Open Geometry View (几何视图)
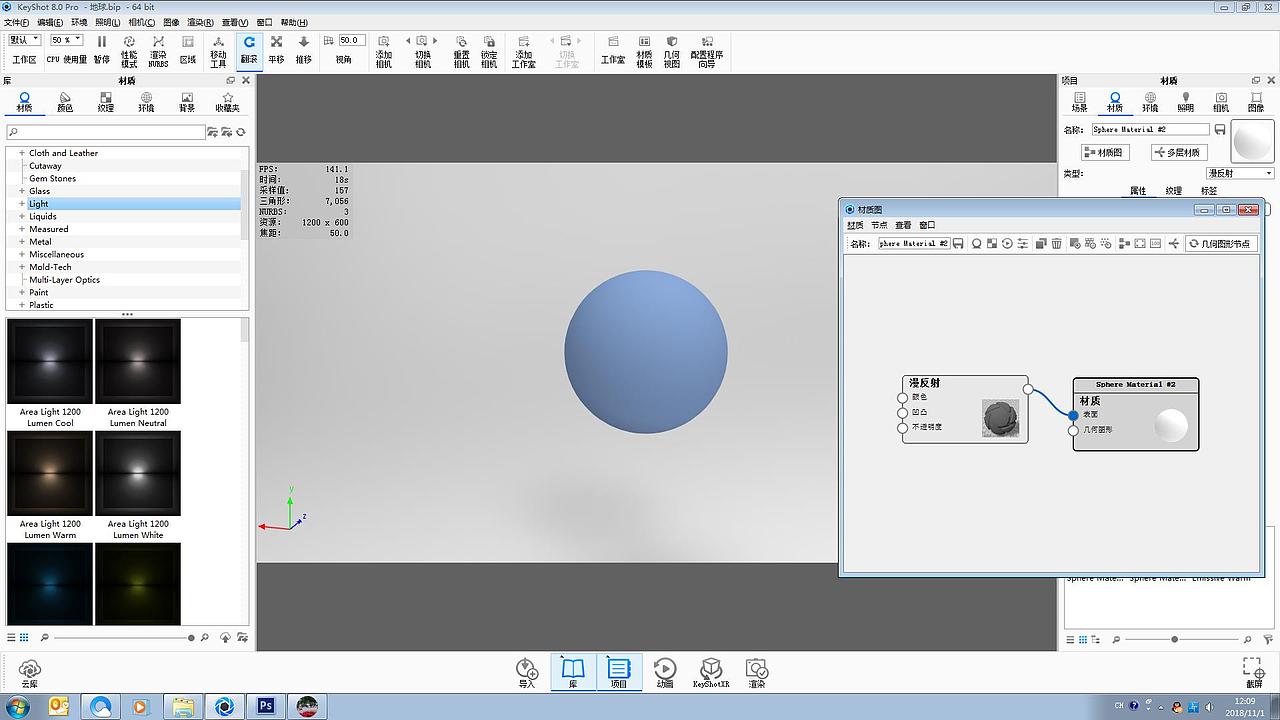 coord(672,51)
